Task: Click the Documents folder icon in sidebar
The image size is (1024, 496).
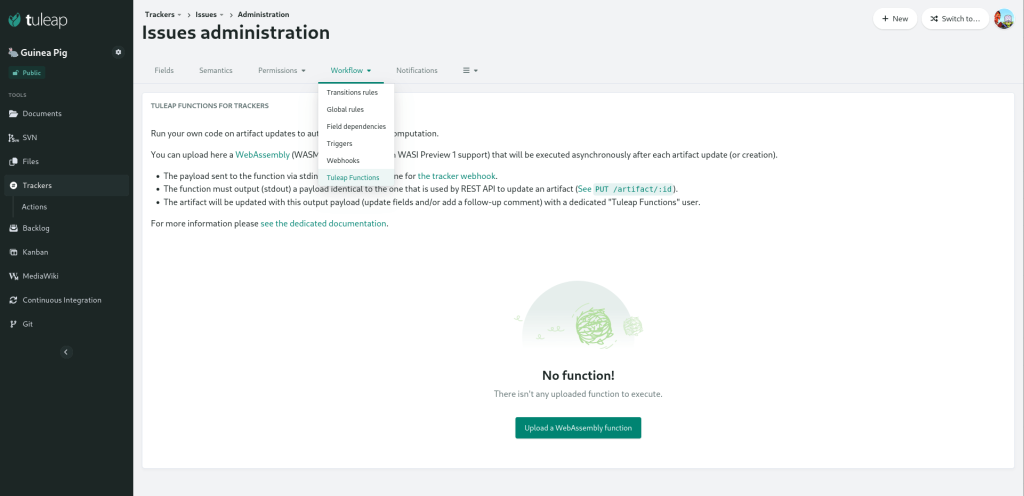Action: coord(13,114)
